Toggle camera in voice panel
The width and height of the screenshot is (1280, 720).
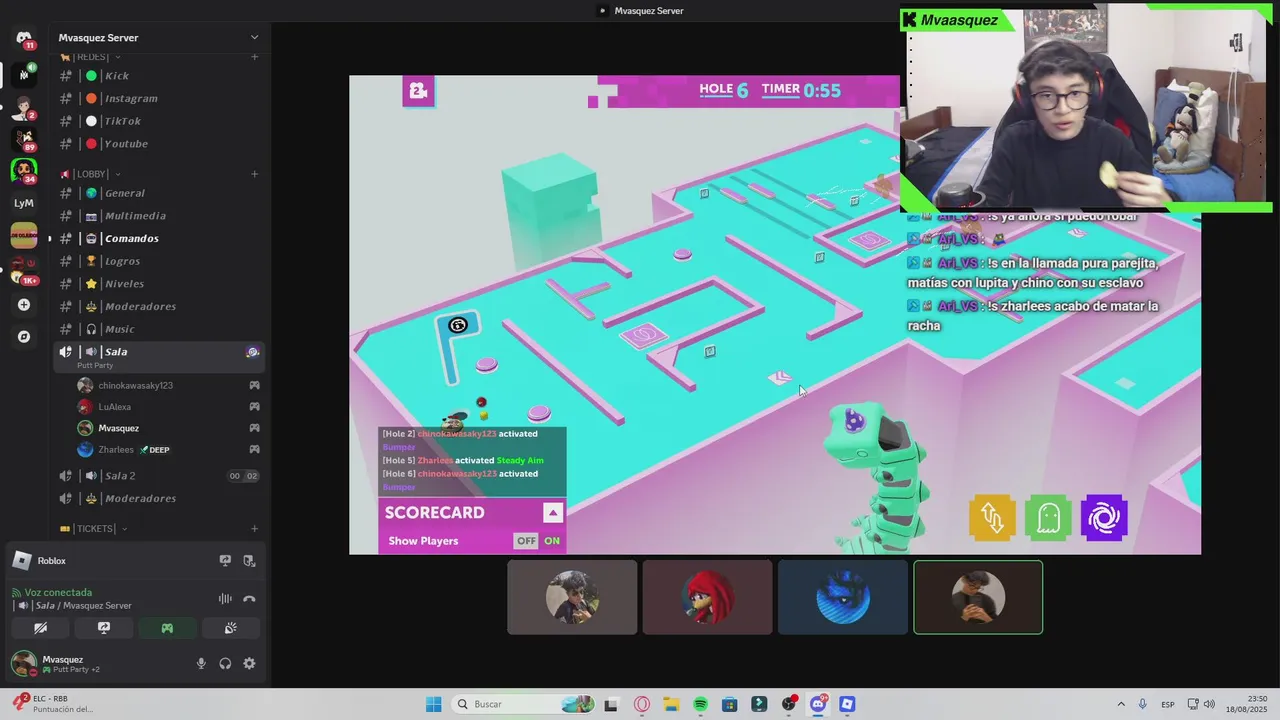[41, 628]
